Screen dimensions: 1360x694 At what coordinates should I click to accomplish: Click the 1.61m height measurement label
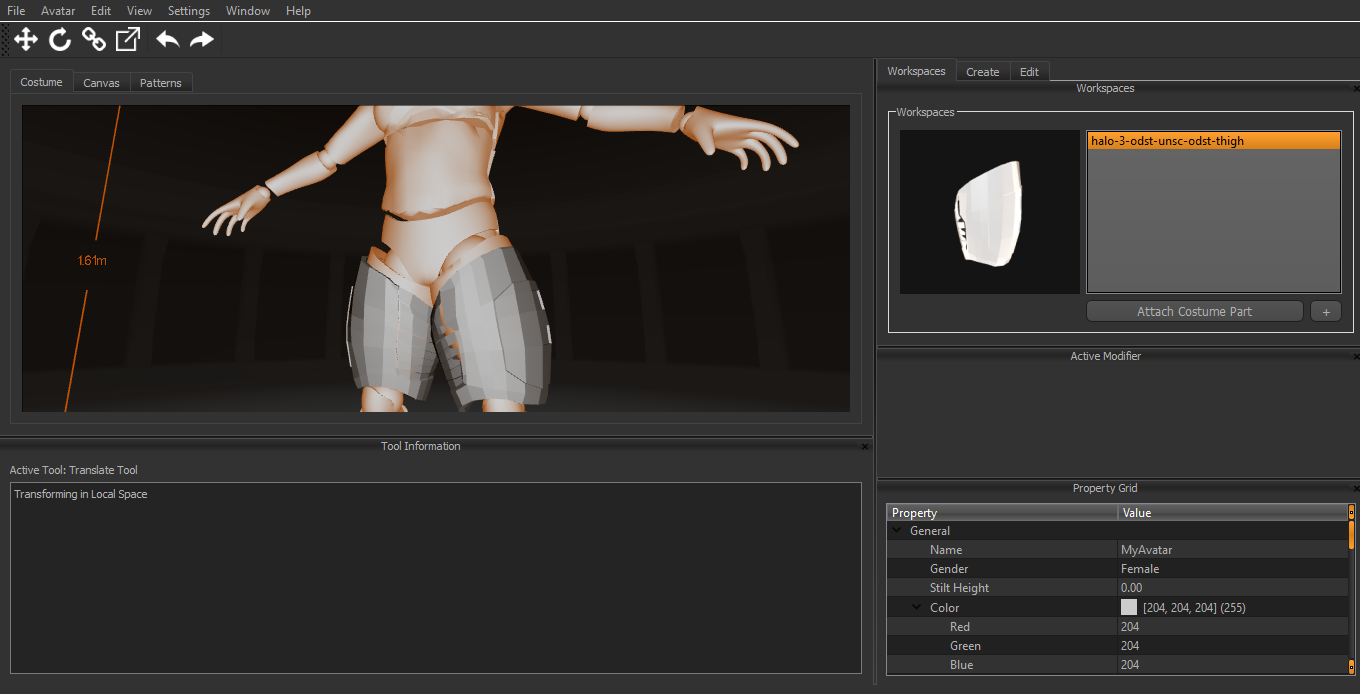92,261
